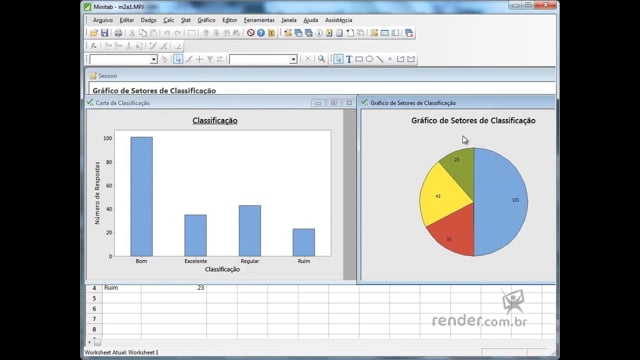Open the Assistência menu
640x360 pixels.
pyautogui.click(x=338, y=20)
